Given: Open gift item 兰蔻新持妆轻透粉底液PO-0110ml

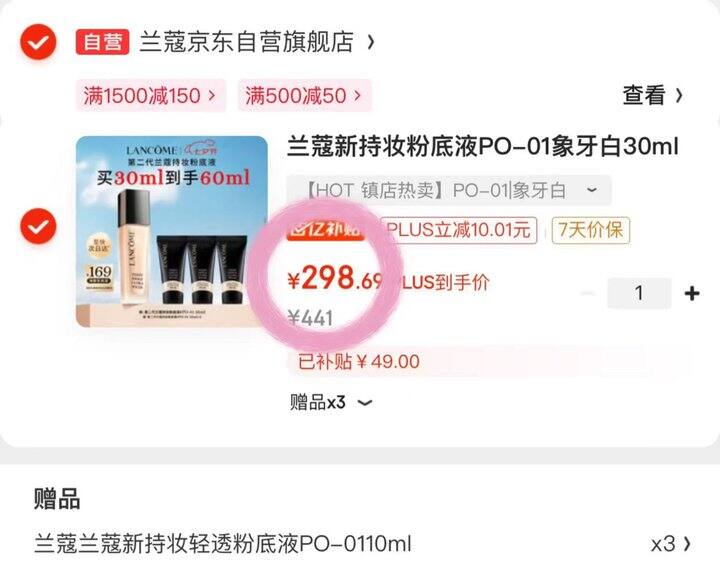Looking at the screenshot, I should pyautogui.click(x=223, y=544).
